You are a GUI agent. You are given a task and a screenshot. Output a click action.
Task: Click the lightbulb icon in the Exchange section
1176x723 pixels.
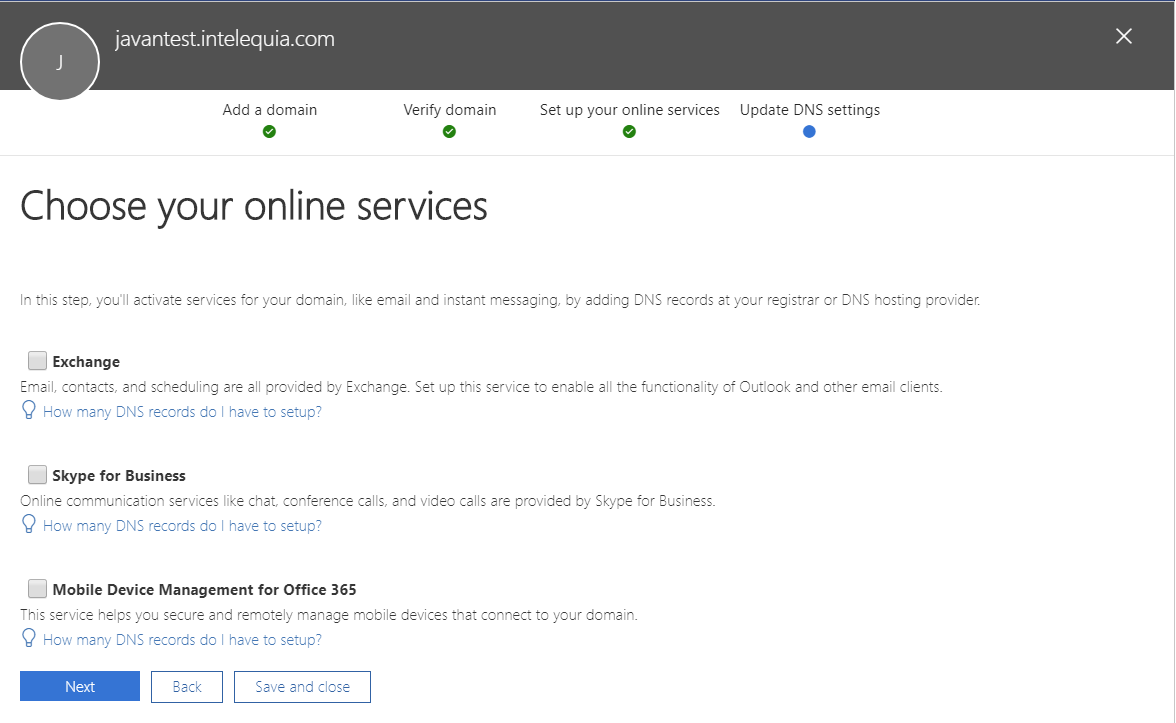point(28,410)
